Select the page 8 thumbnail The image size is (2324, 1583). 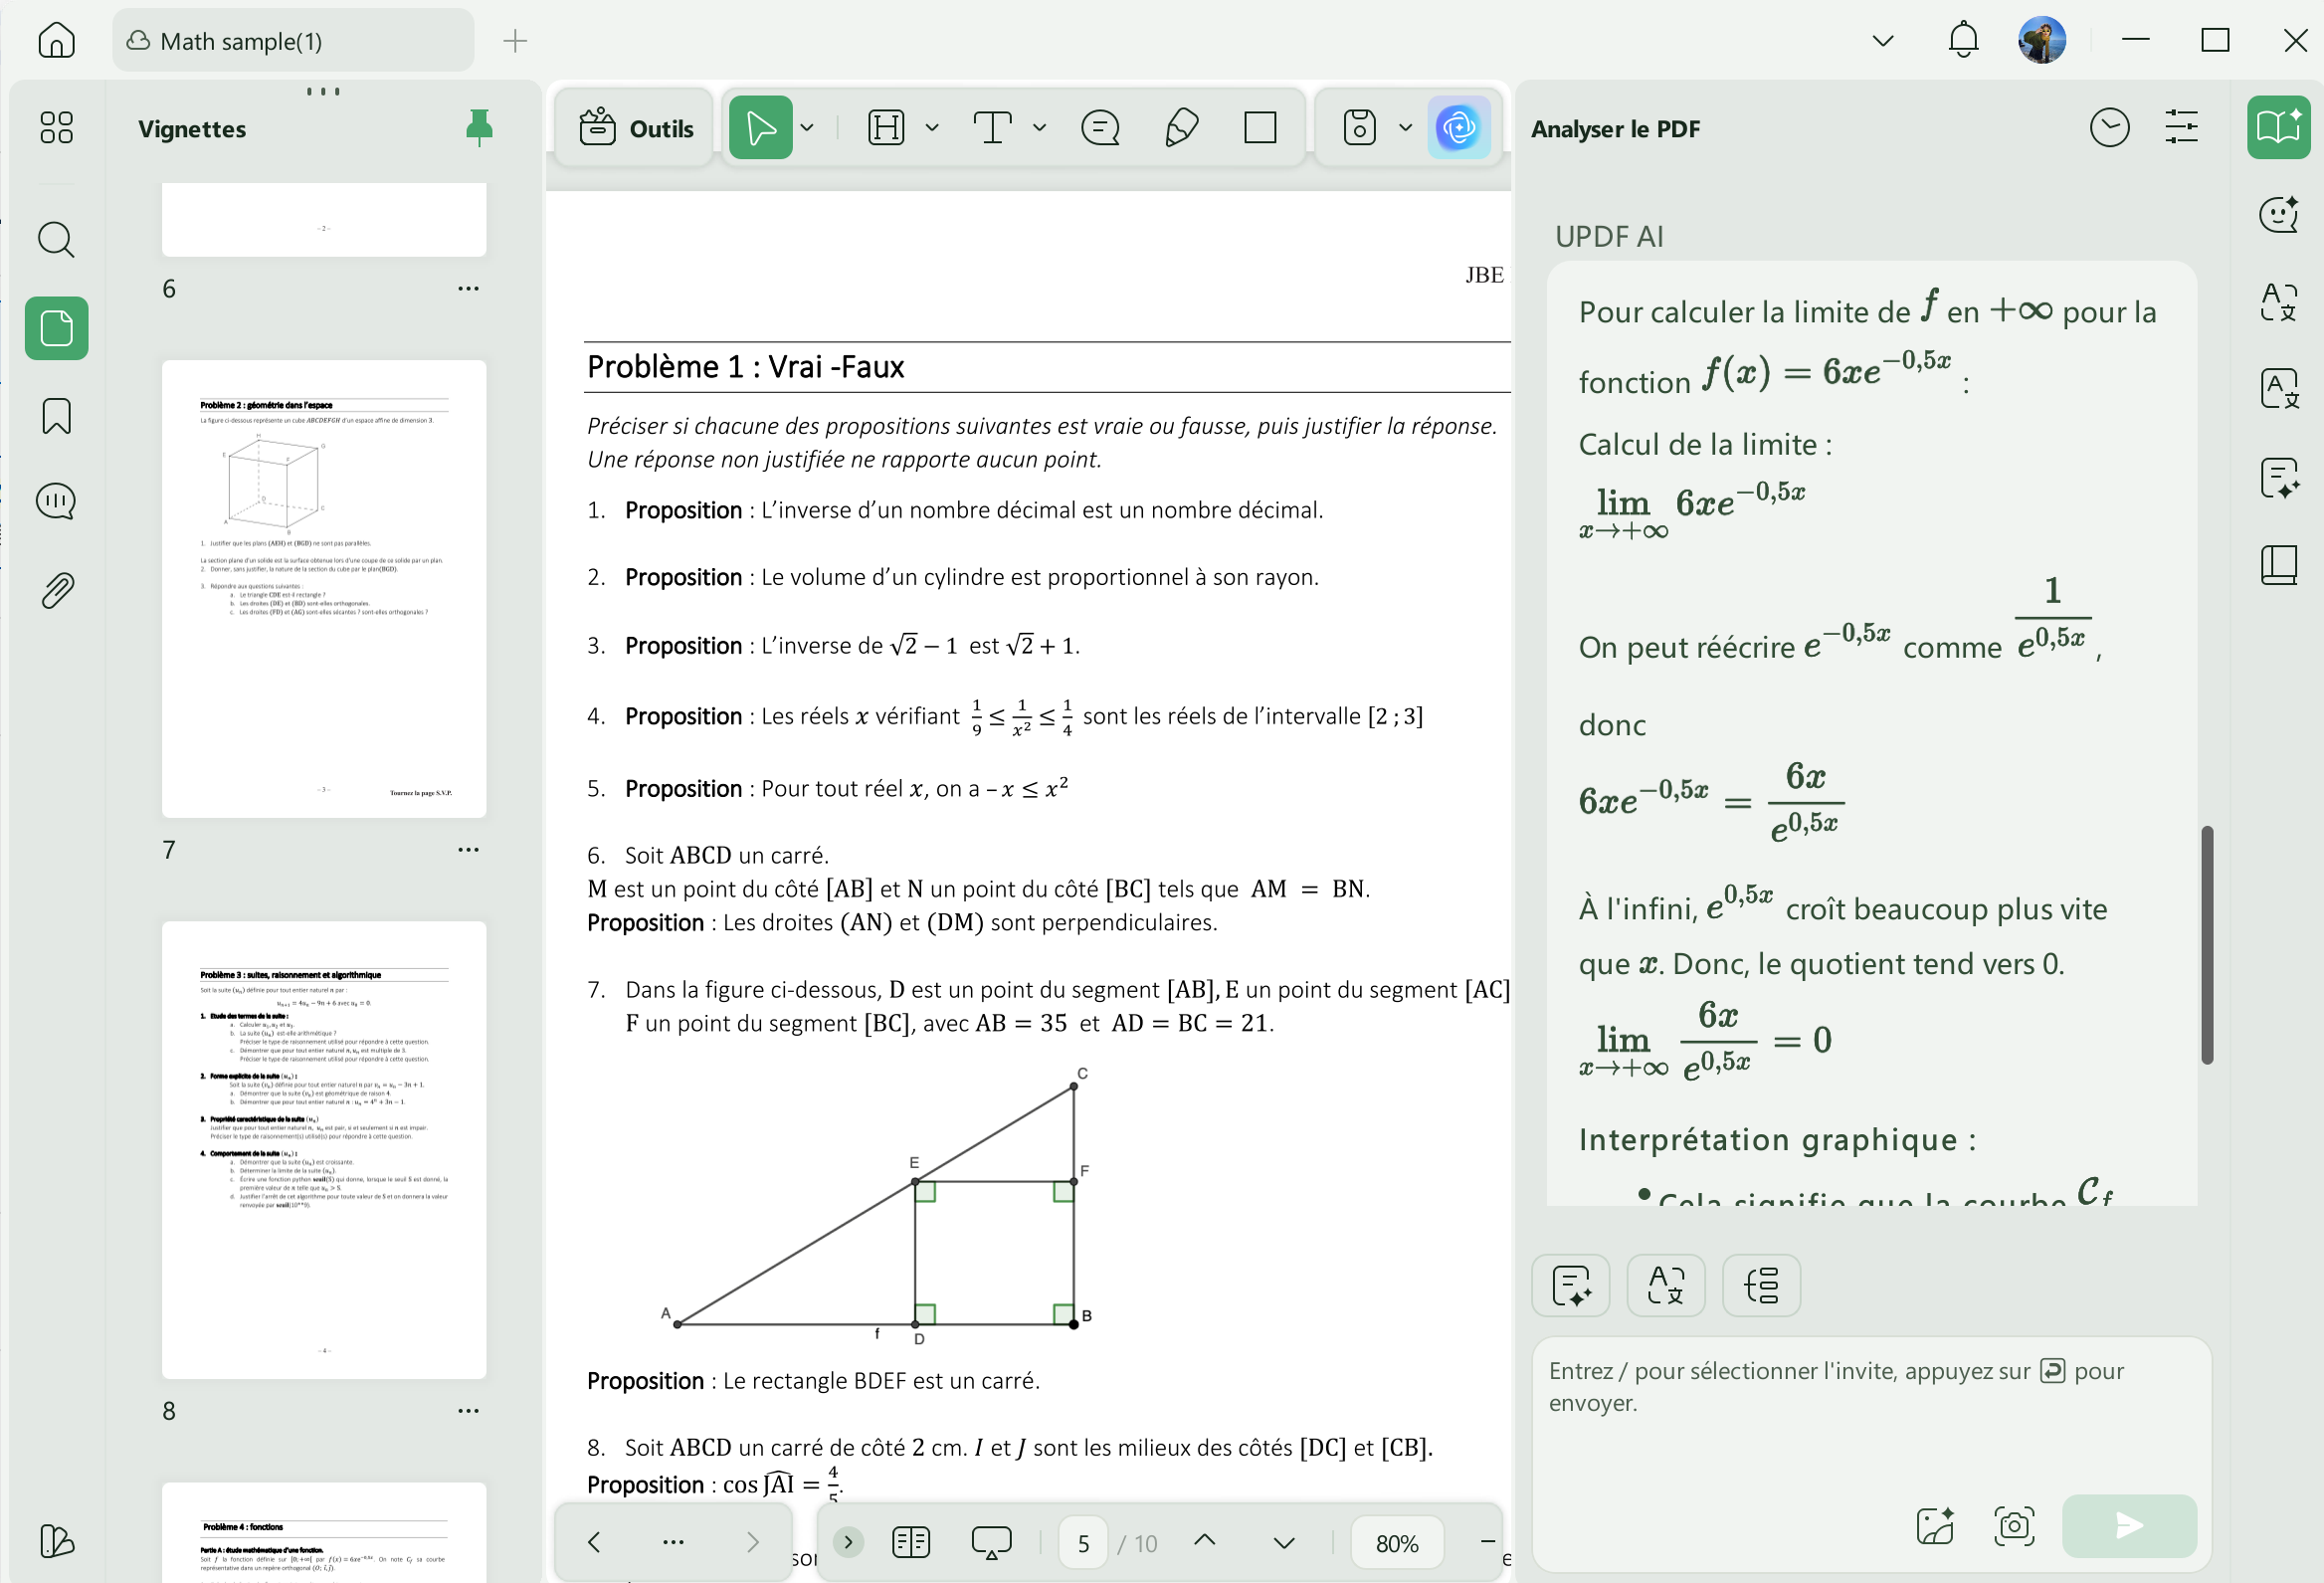[x=324, y=1150]
